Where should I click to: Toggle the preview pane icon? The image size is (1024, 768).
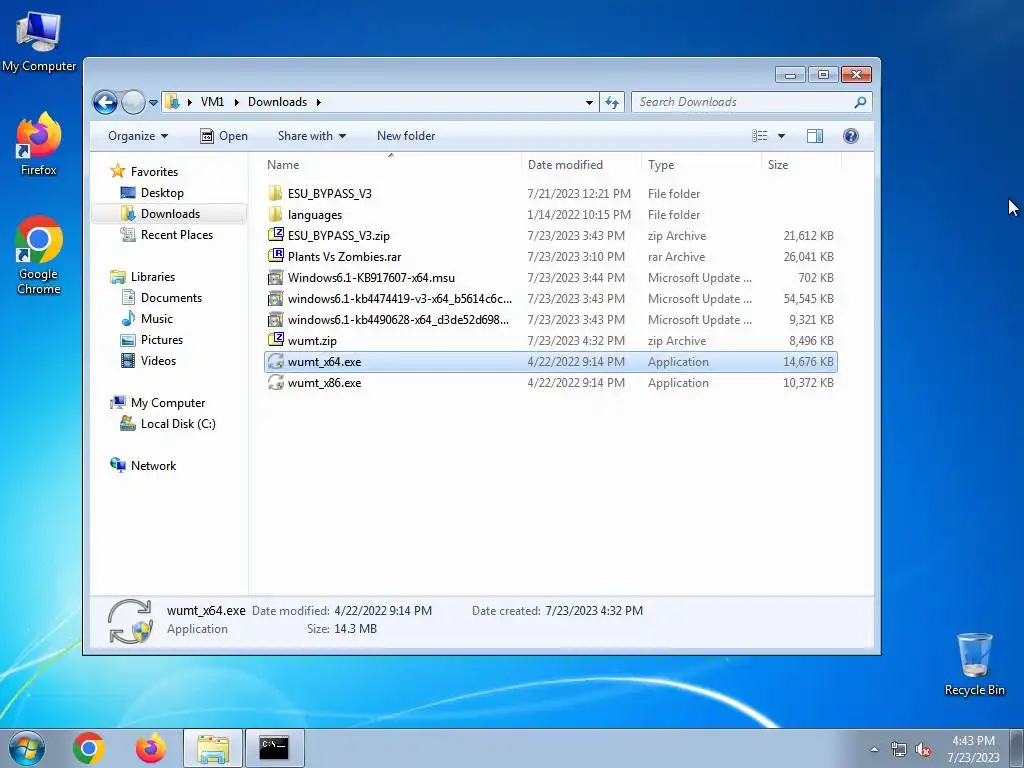tap(814, 136)
